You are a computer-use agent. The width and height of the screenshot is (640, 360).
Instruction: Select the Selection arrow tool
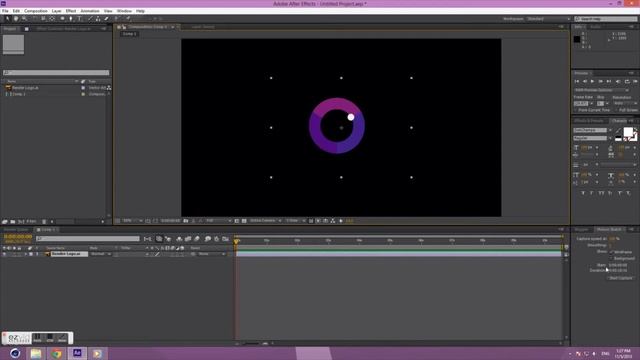pyautogui.click(x=7, y=18)
